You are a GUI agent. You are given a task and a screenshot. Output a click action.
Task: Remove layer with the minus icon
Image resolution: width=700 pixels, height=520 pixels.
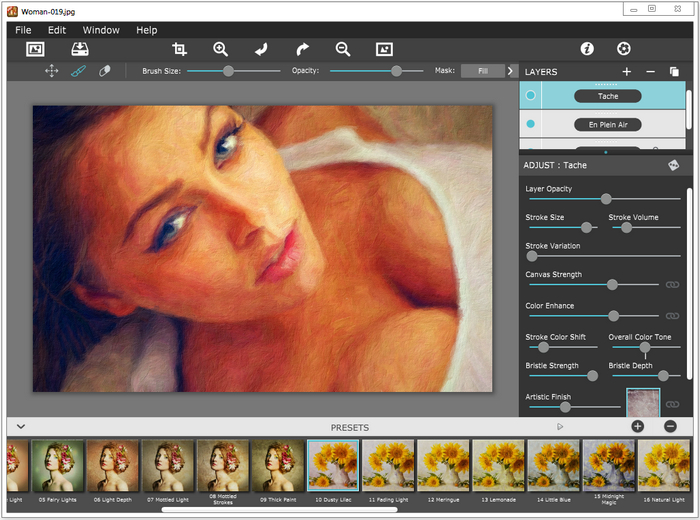[650, 71]
